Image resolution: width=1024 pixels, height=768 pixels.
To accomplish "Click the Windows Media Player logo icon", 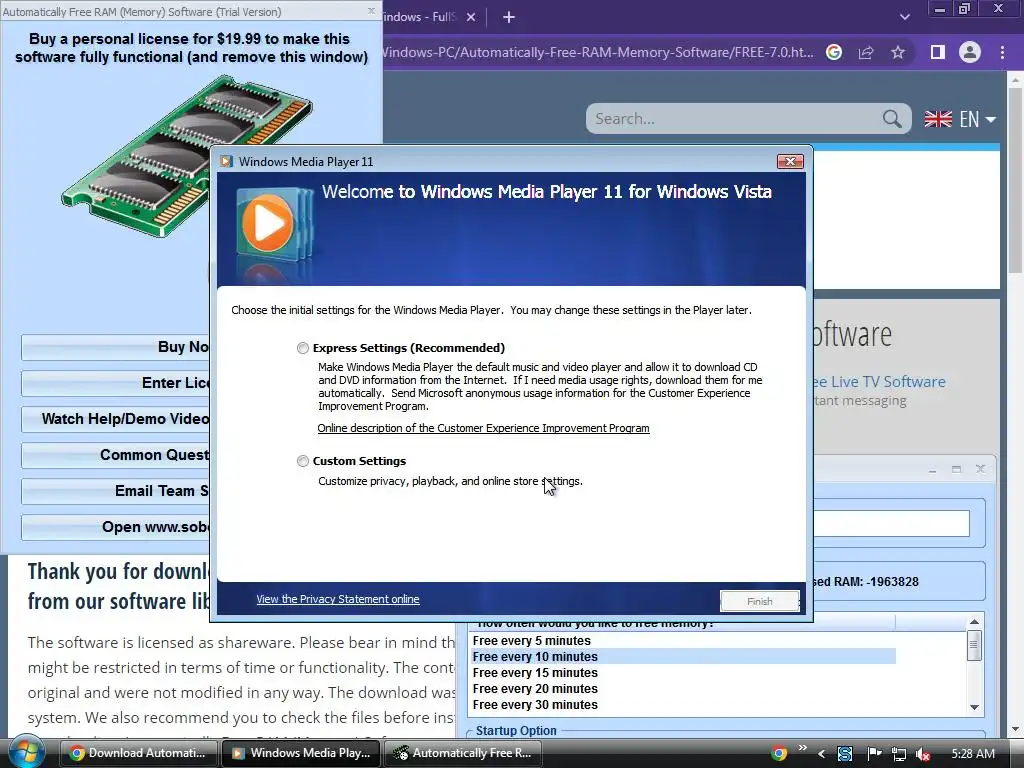I will pyautogui.click(x=272, y=225).
